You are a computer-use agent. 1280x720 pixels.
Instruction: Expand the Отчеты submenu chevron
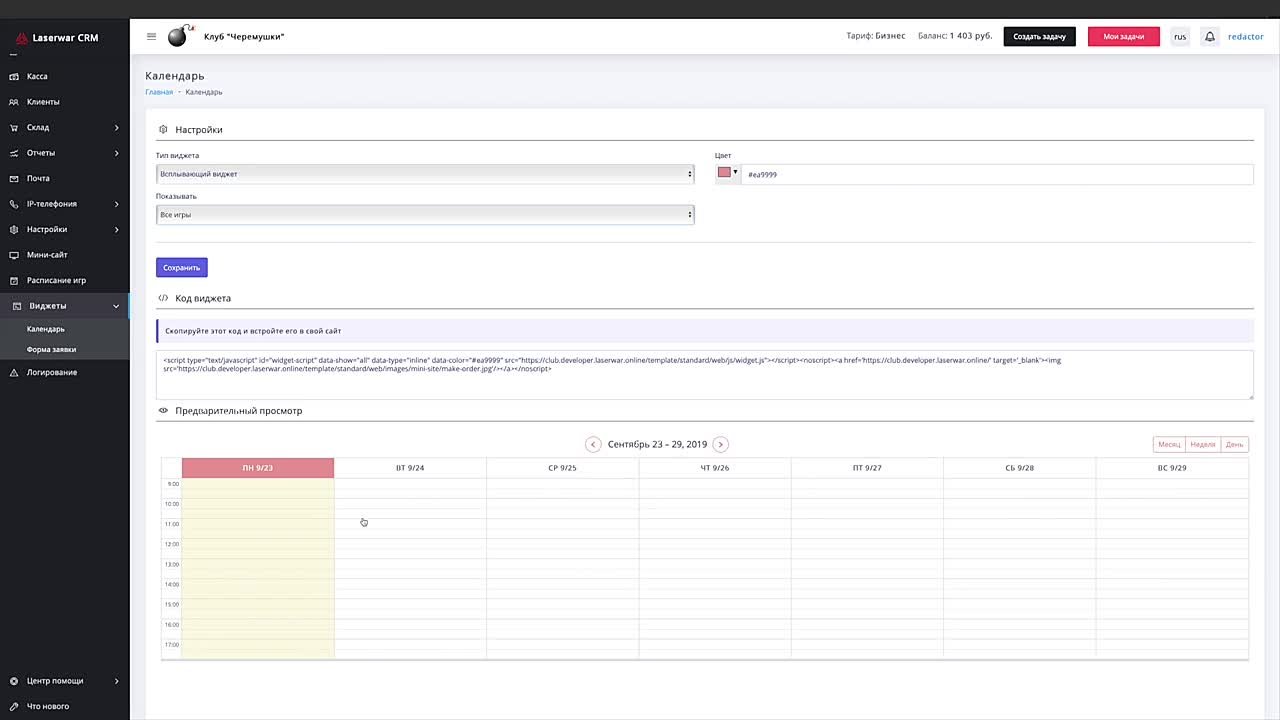[116, 153]
